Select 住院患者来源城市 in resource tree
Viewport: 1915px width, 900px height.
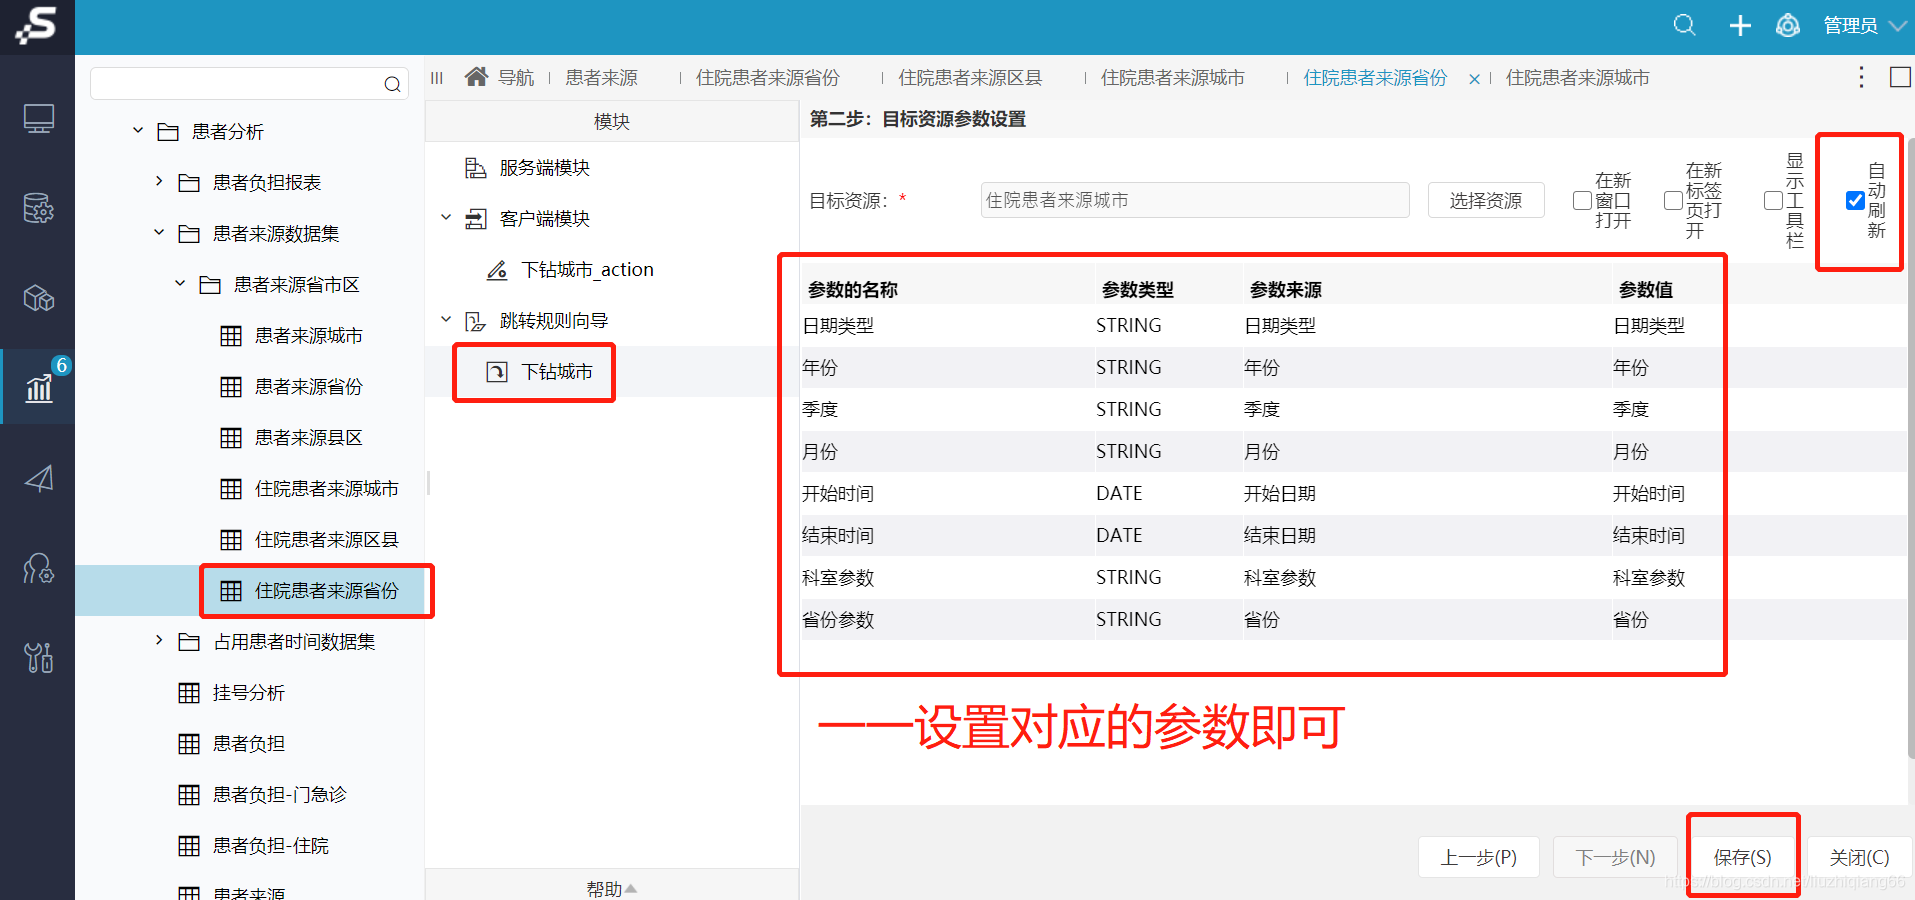(x=326, y=489)
